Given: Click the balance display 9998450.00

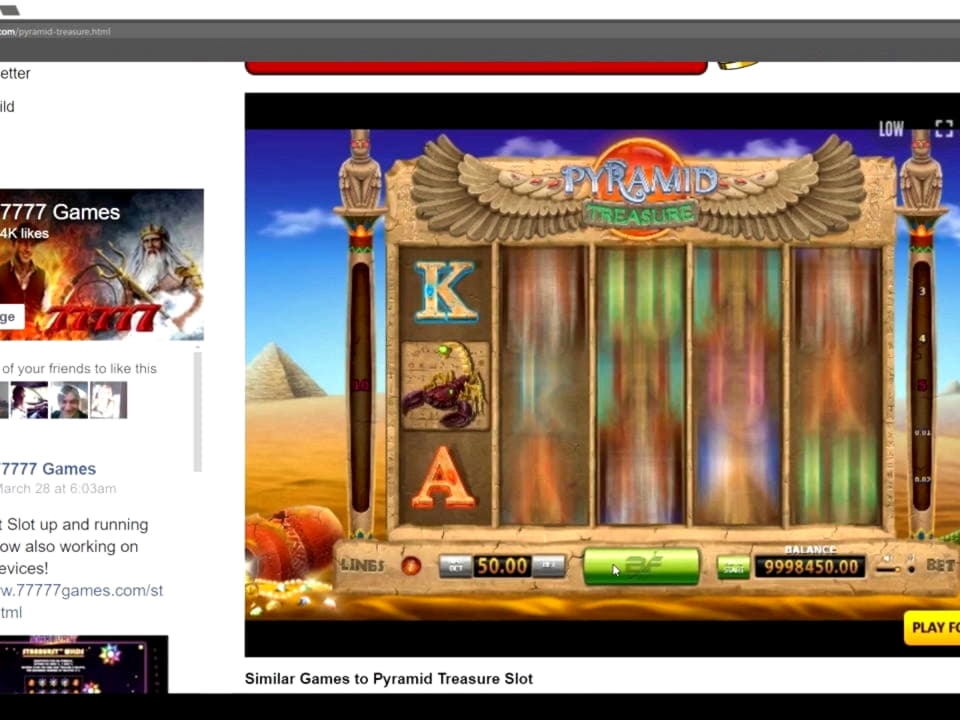Looking at the screenshot, I should (810, 567).
